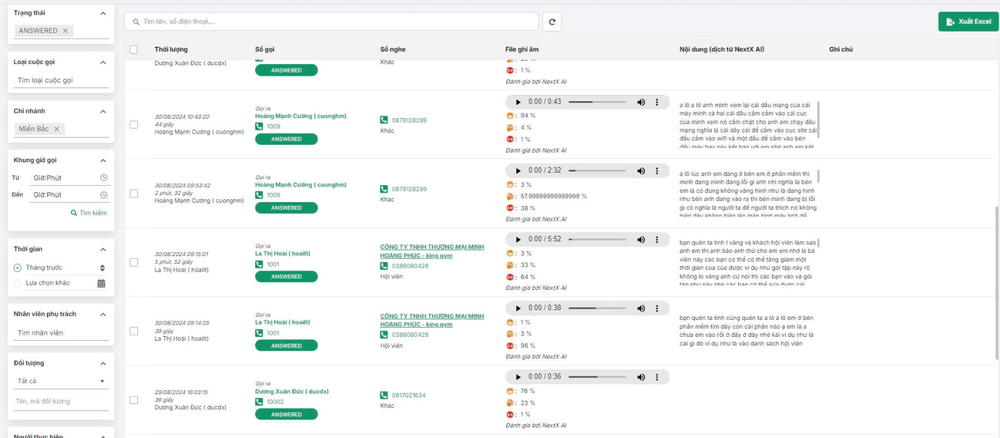Remove the Miền Bắc branch tag
Image resolution: width=1000 pixels, height=438 pixels.
pyautogui.click(x=57, y=129)
